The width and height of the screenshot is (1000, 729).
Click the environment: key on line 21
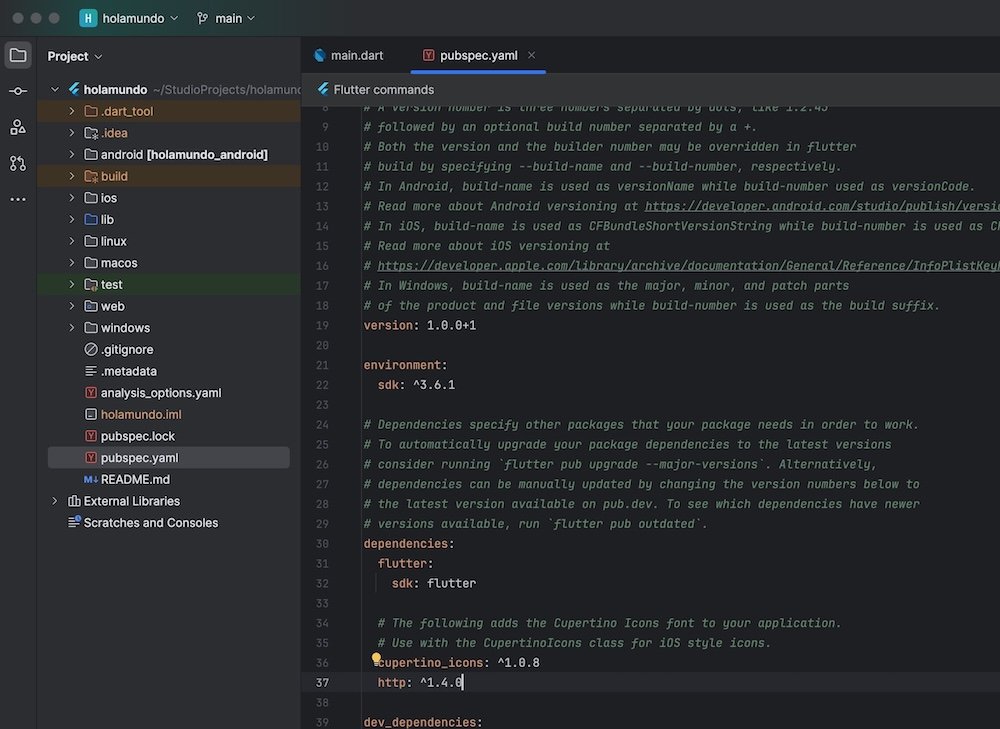(406, 365)
